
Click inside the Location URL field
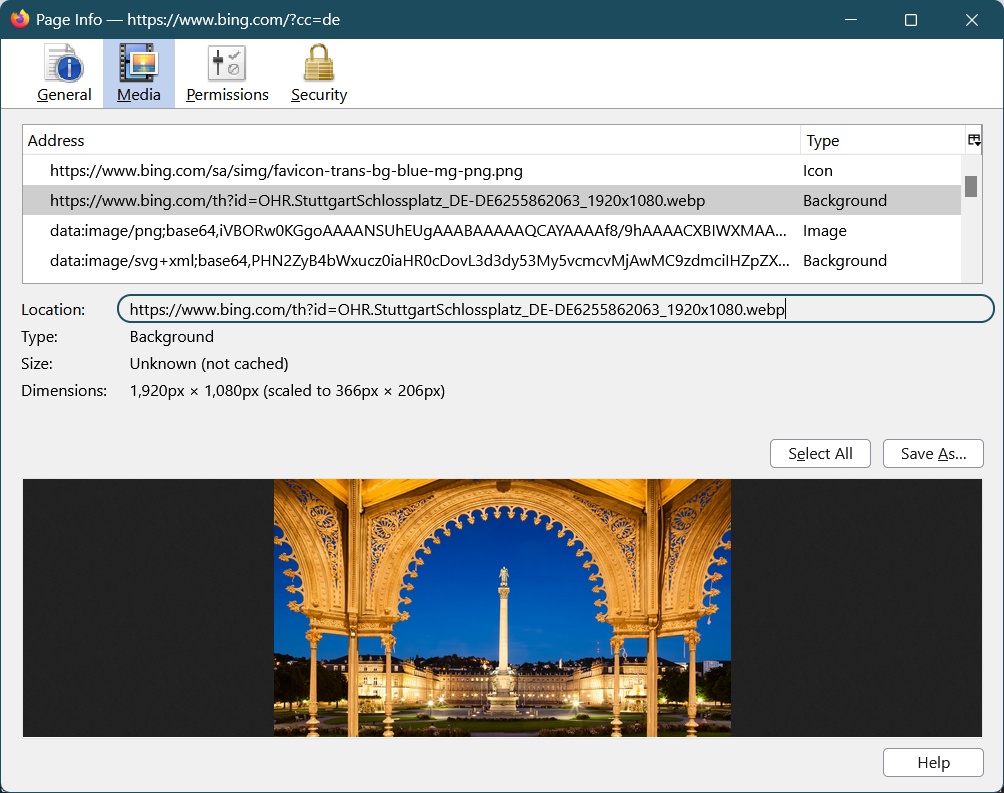[x=555, y=310]
